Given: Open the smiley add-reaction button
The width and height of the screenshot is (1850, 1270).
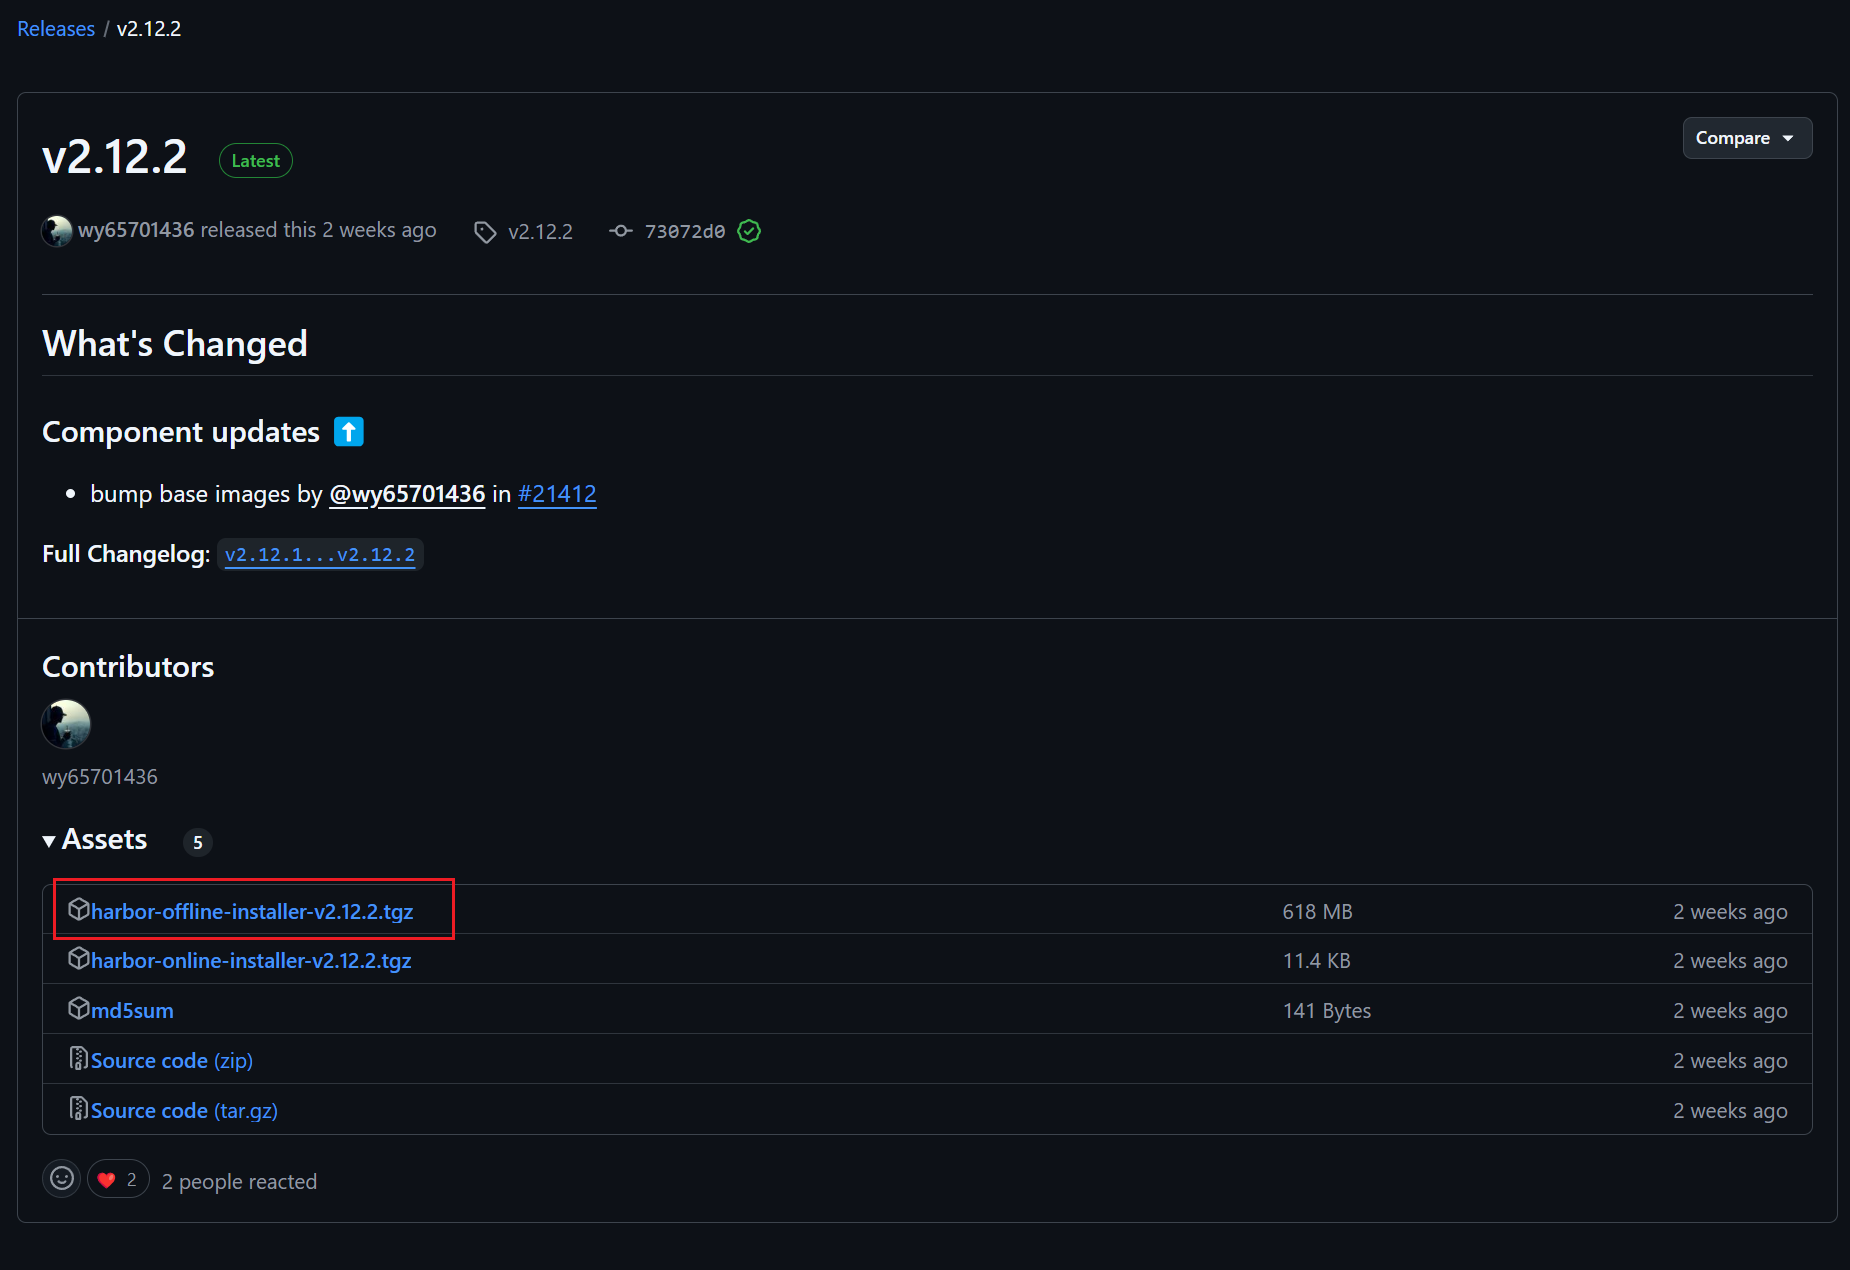Looking at the screenshot, I should tap(62, 1179).
